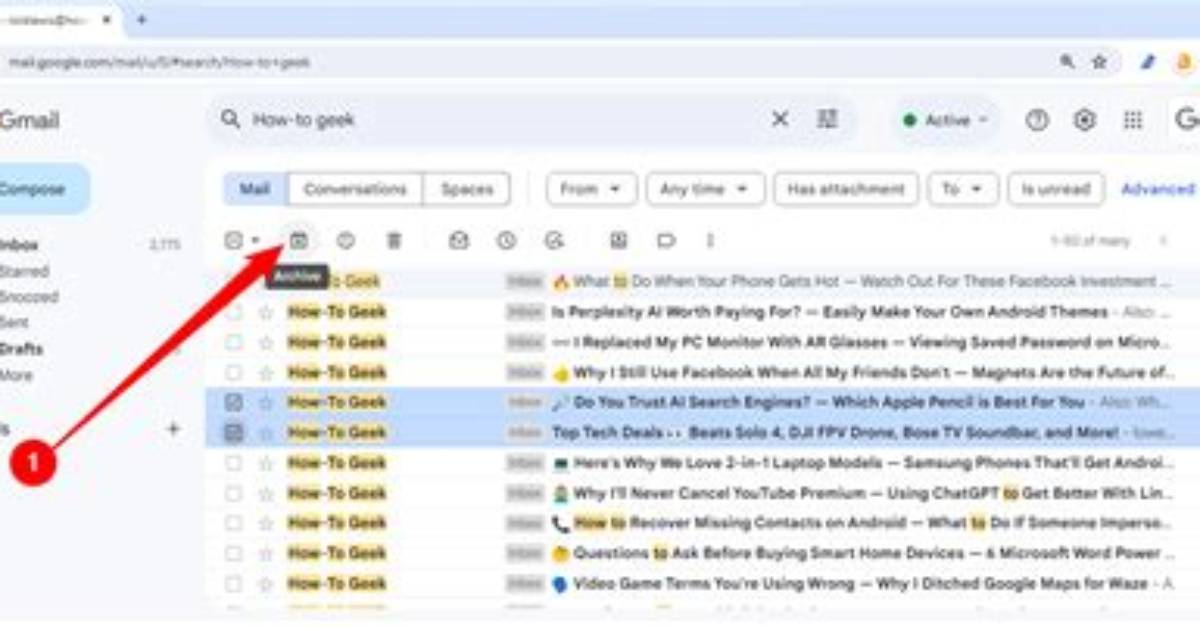
Task: Check the "Questions to Ask Before Buying" email
Action: [233, 553]
